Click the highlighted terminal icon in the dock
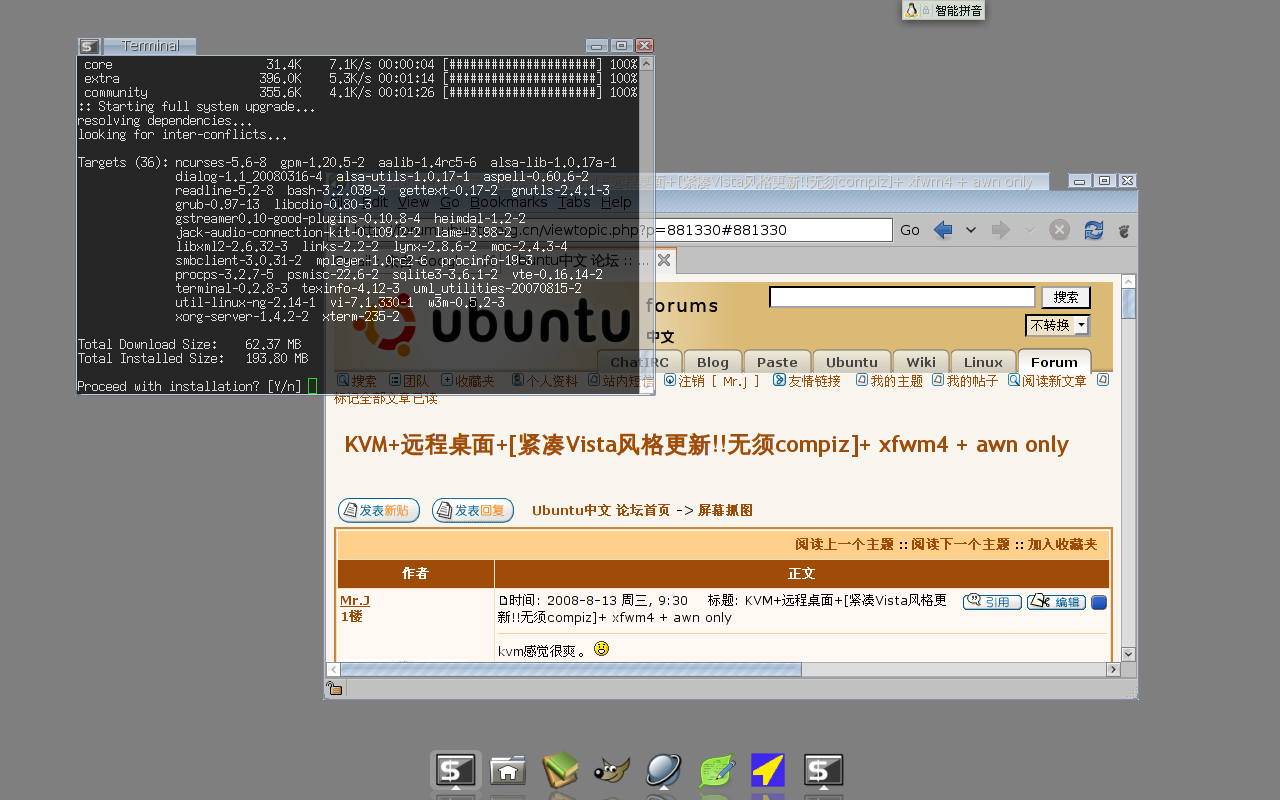Screen dimensions: 1280x800 point(456,771)
